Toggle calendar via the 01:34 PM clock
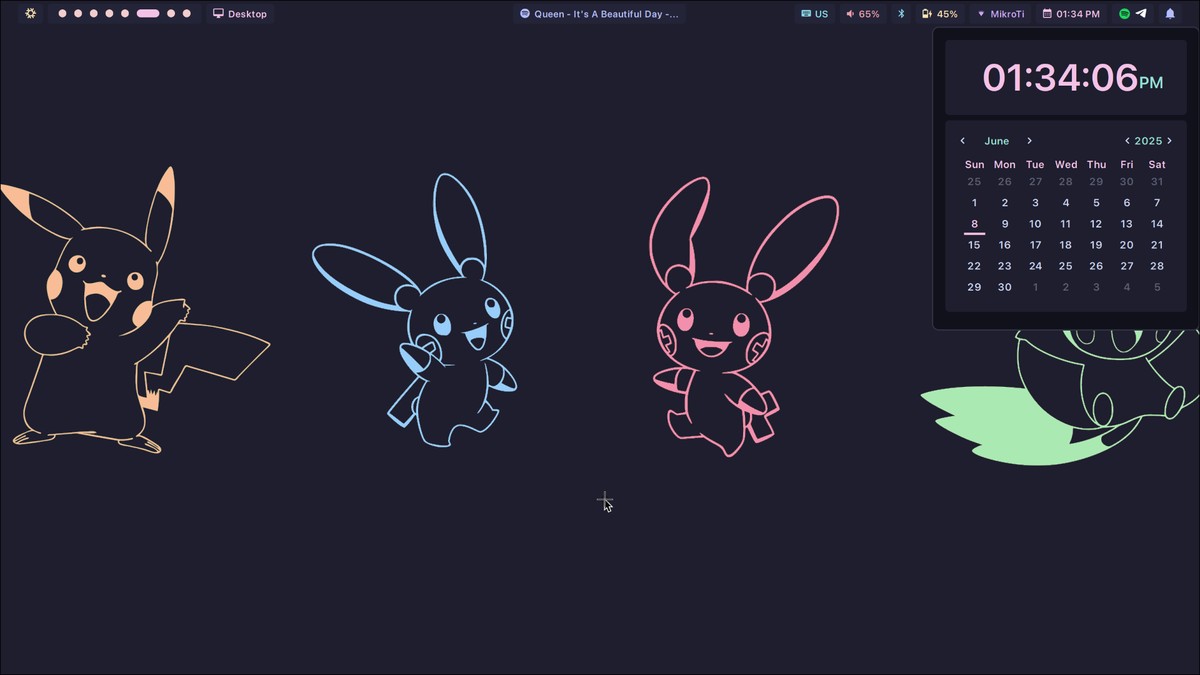Viewport: 1200px width, 675px height. pyautogui.click(x=1070, y=14)
